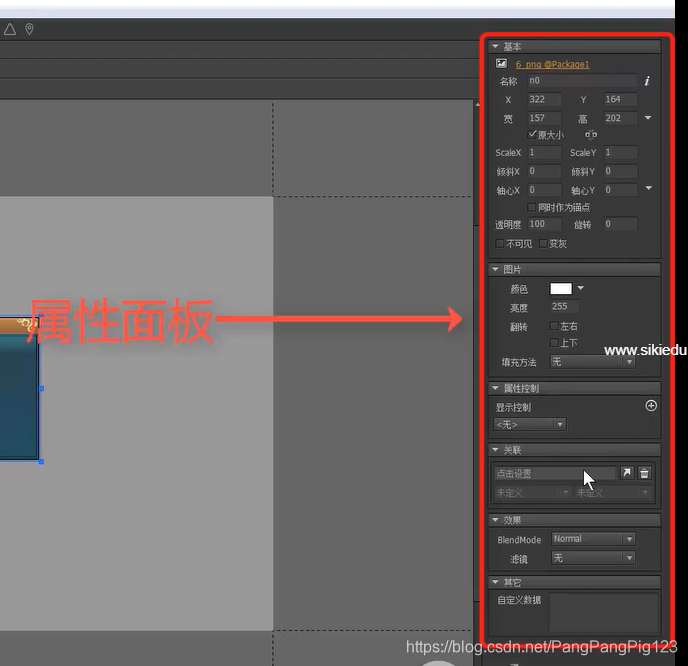Screen dimensions: 688x666
Task: Toggle the 原大小 checkbox
Action: point(532,134)
